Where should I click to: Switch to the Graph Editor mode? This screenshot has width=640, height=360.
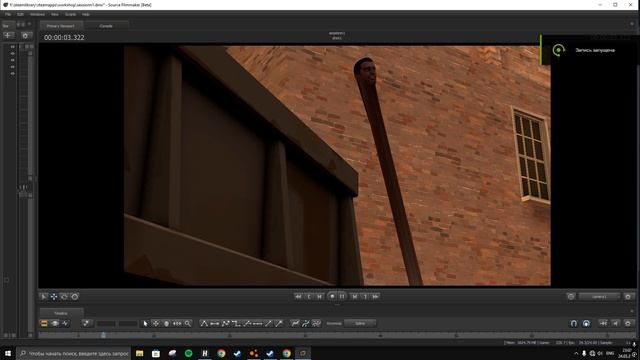coord(65,323)
